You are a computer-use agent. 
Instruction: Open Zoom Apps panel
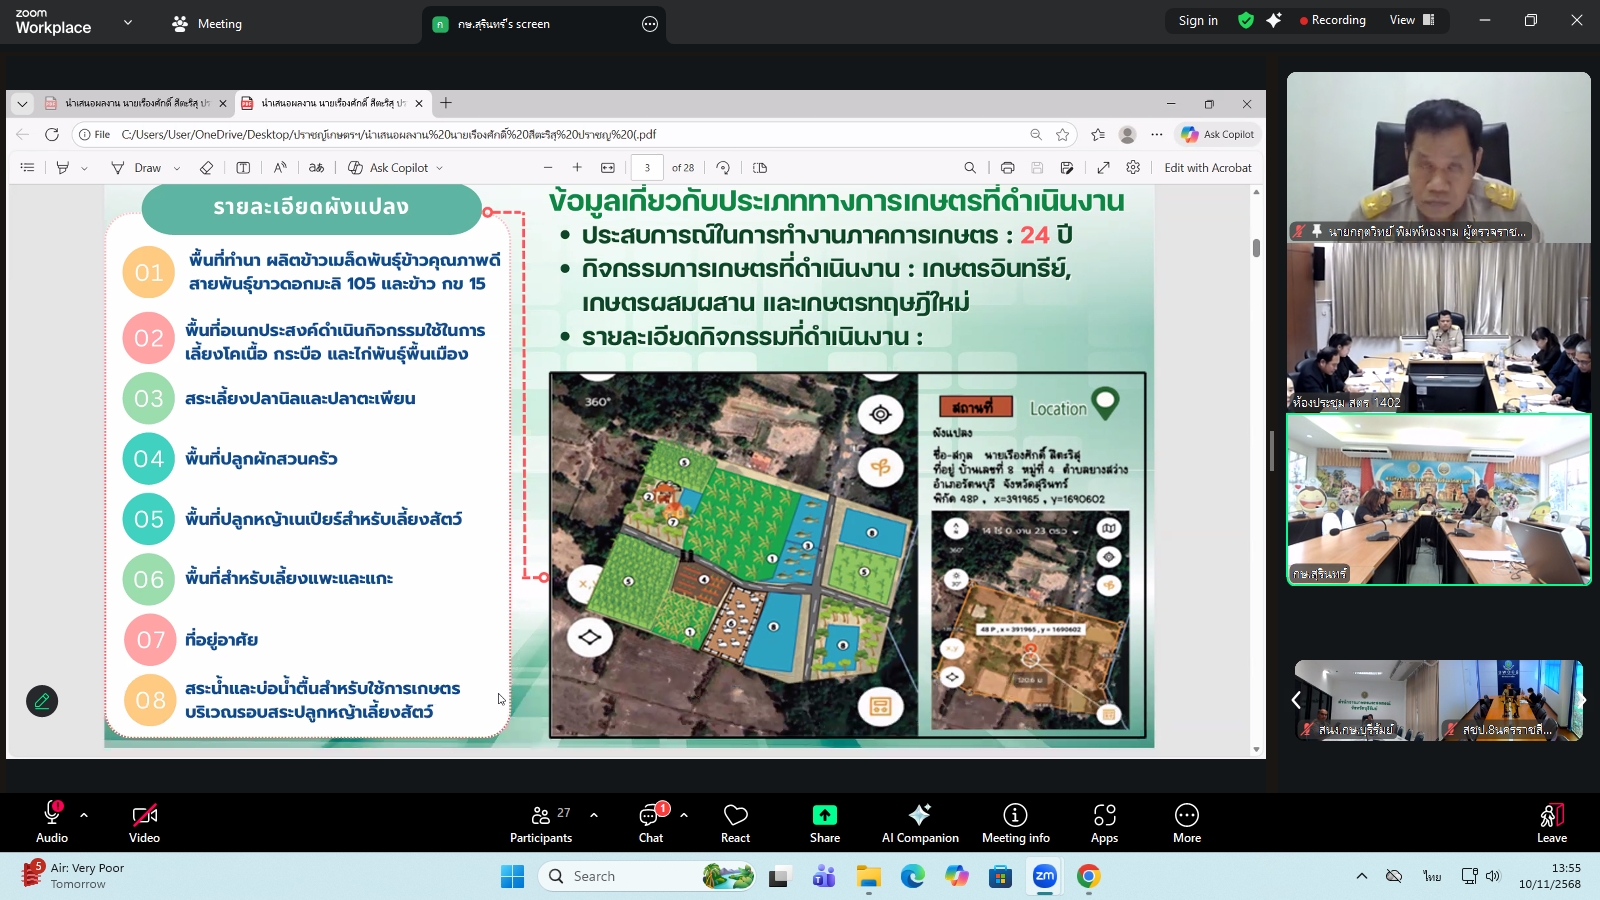1104,822
